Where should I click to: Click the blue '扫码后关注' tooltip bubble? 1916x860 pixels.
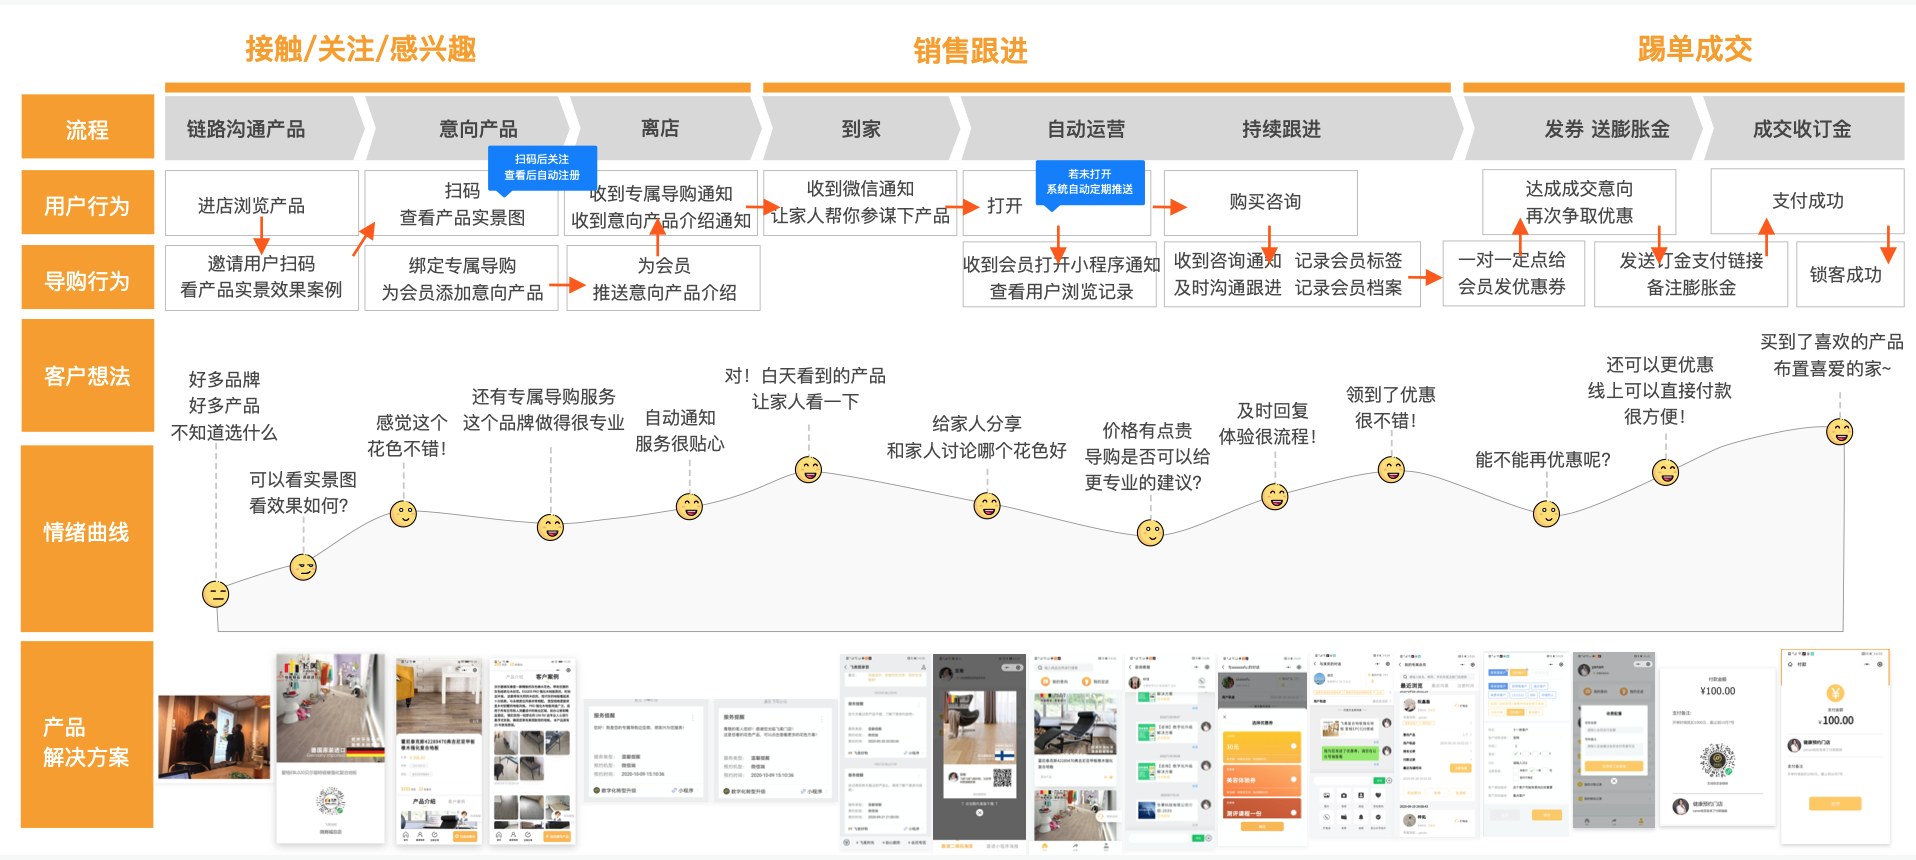coord(542,166)
